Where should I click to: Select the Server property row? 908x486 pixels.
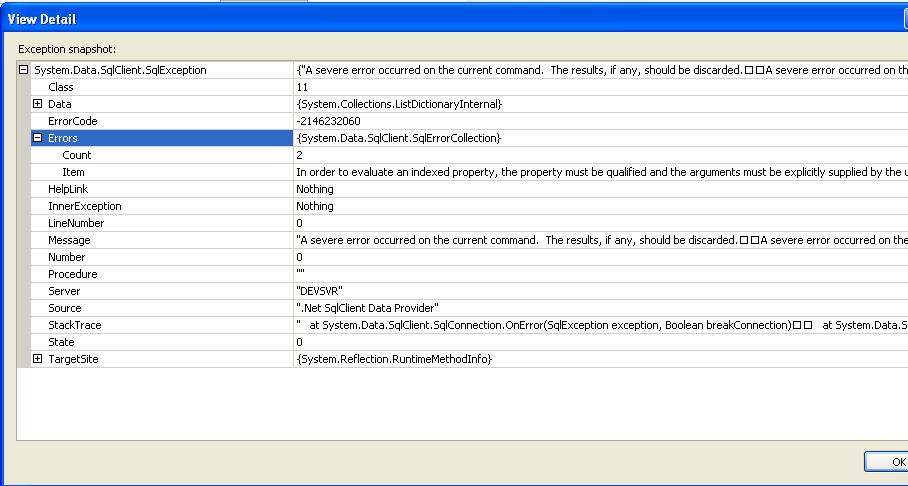(x=64, y=291)
